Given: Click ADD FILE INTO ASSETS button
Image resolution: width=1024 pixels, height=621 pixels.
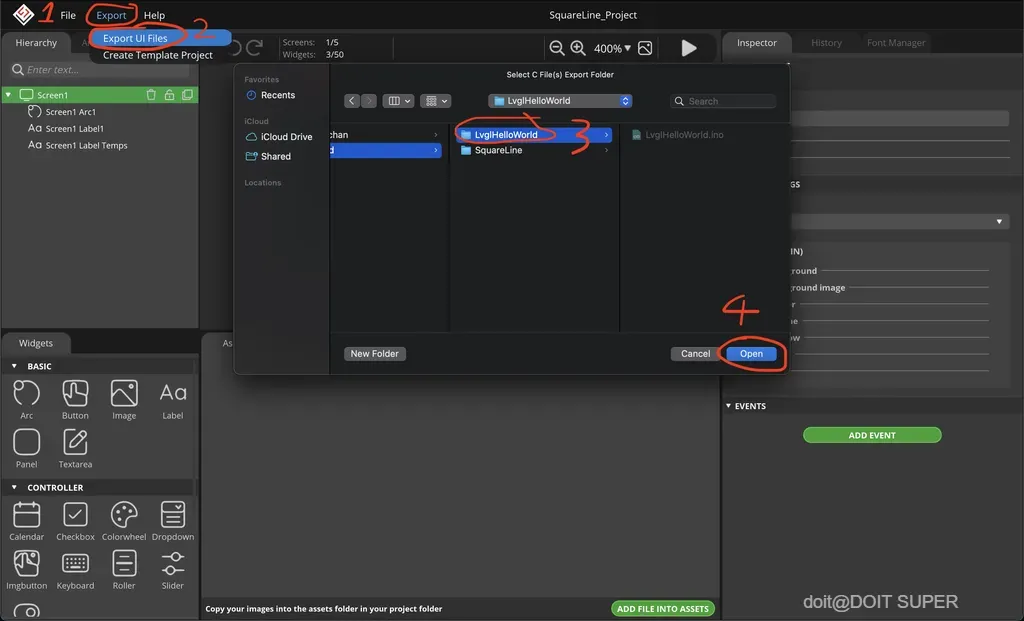Looking at the screenshot, I should [663, 609].
